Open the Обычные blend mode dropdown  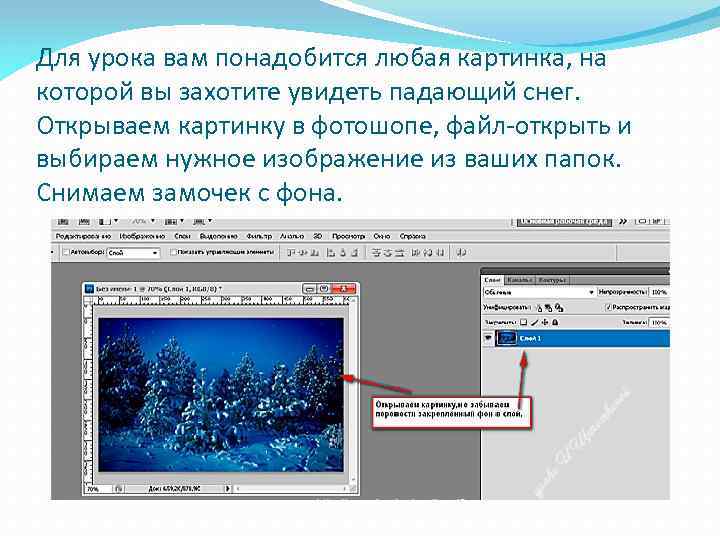539,292
